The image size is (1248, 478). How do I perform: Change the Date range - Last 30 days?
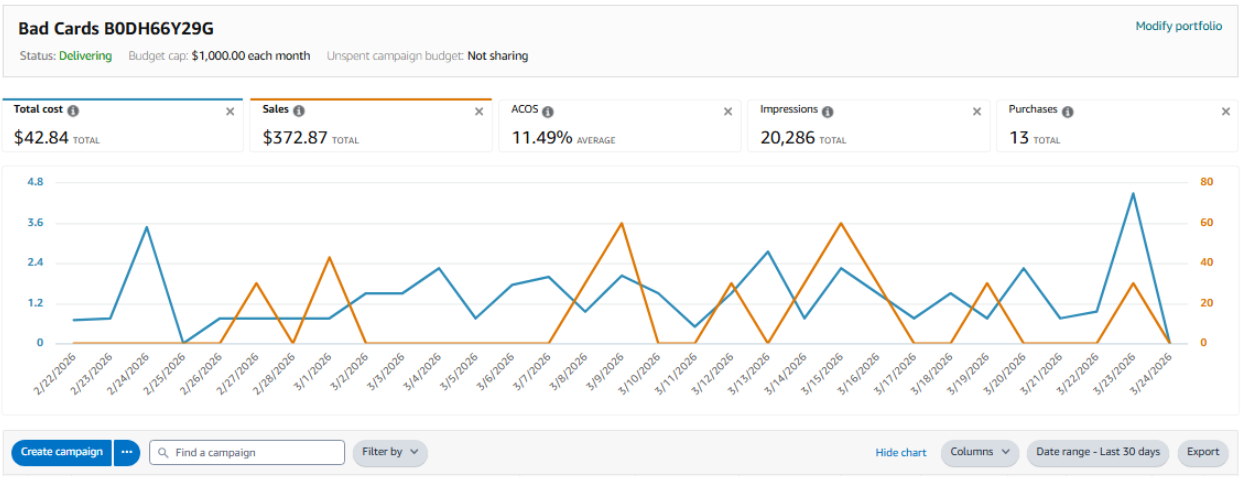1098,452
